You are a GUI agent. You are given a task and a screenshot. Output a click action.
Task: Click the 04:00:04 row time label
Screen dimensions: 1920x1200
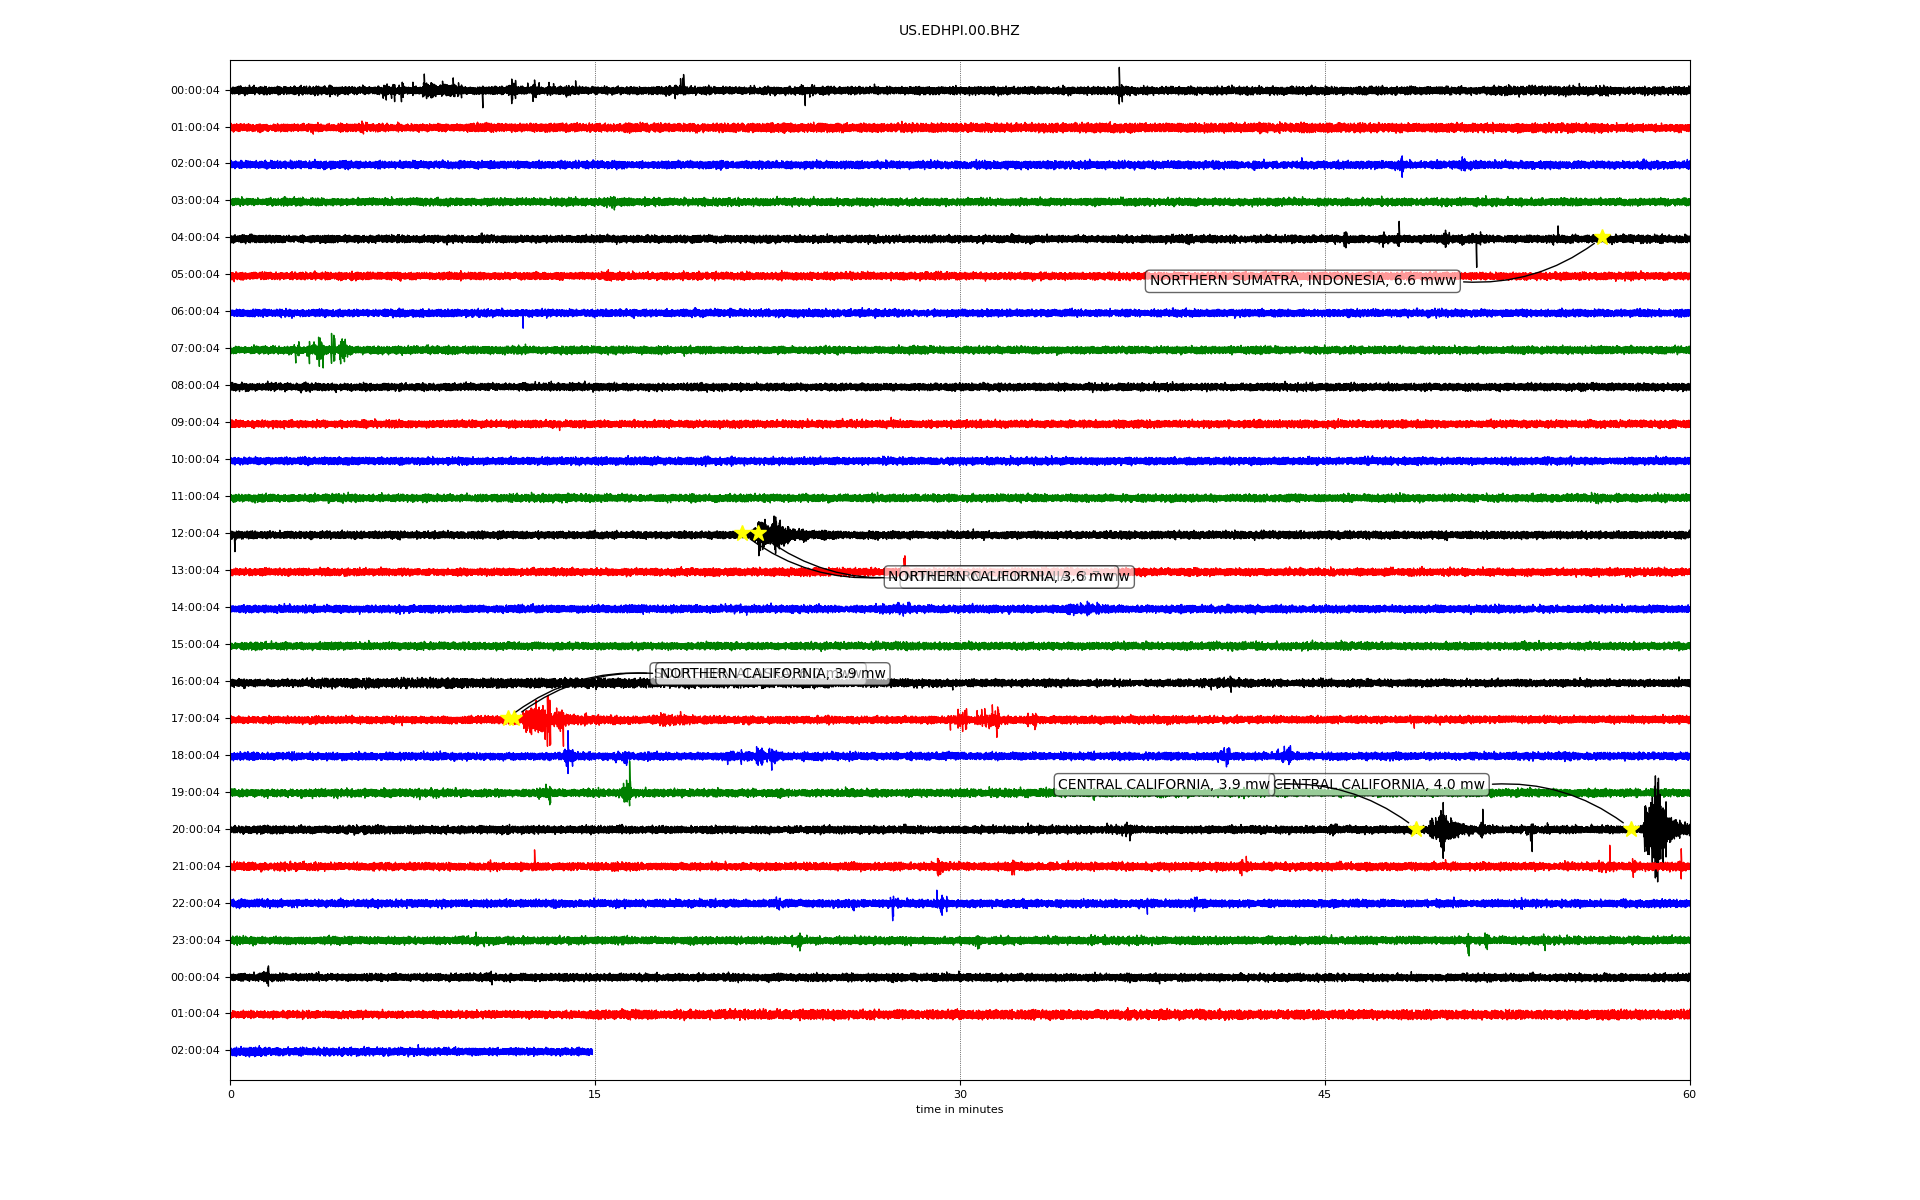195,238
